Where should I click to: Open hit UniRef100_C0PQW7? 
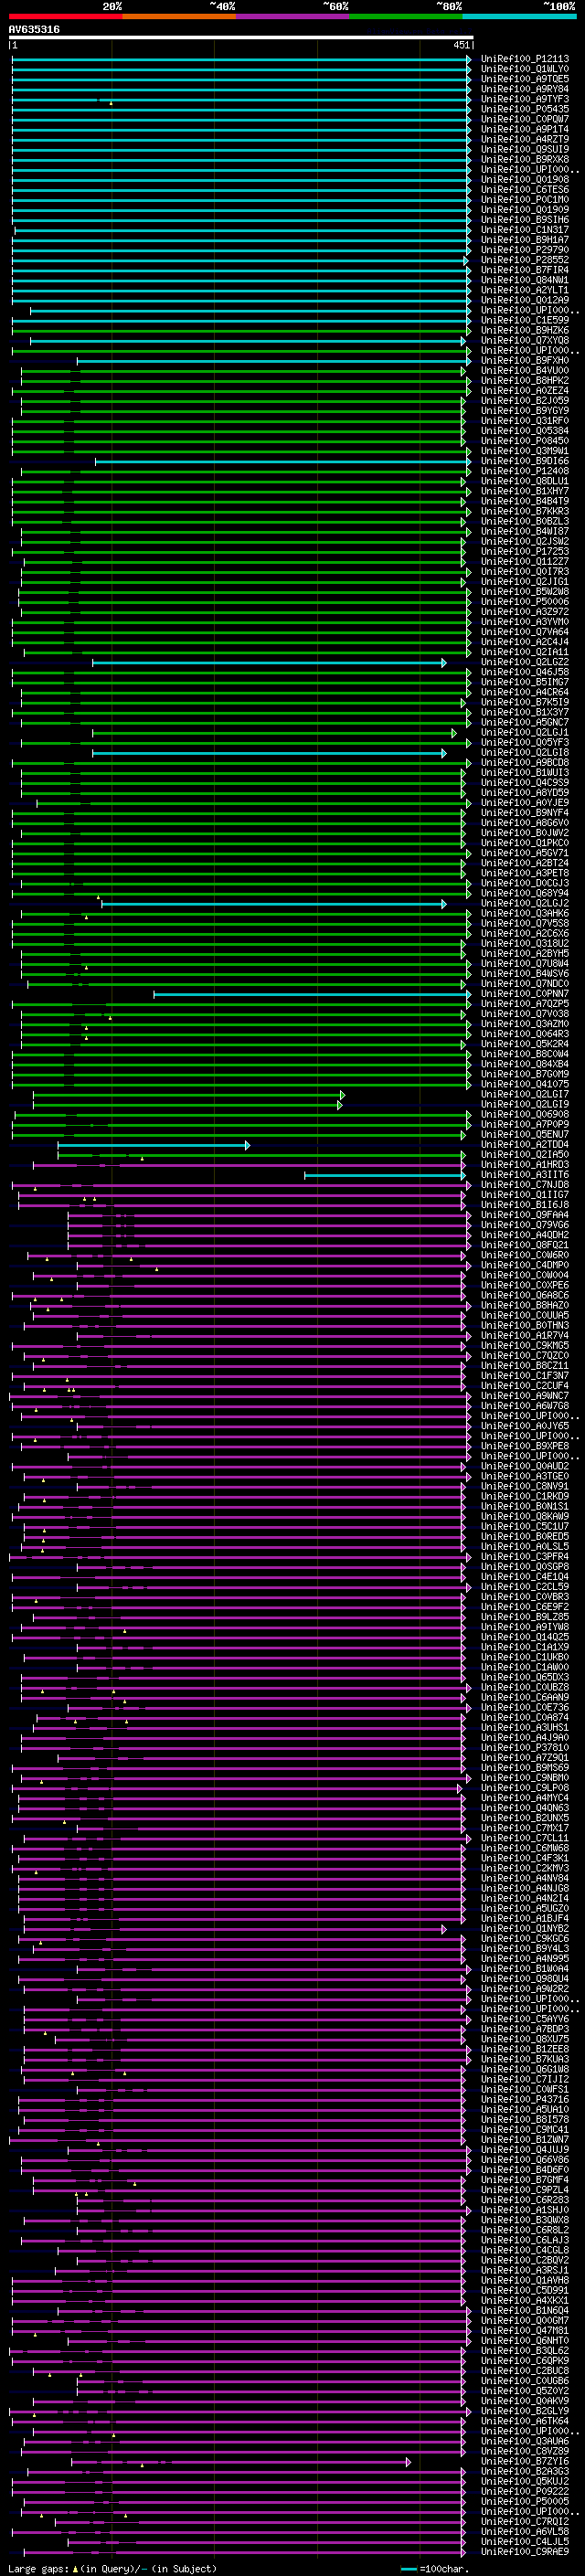pyautogui.click(x=525, y=119)
